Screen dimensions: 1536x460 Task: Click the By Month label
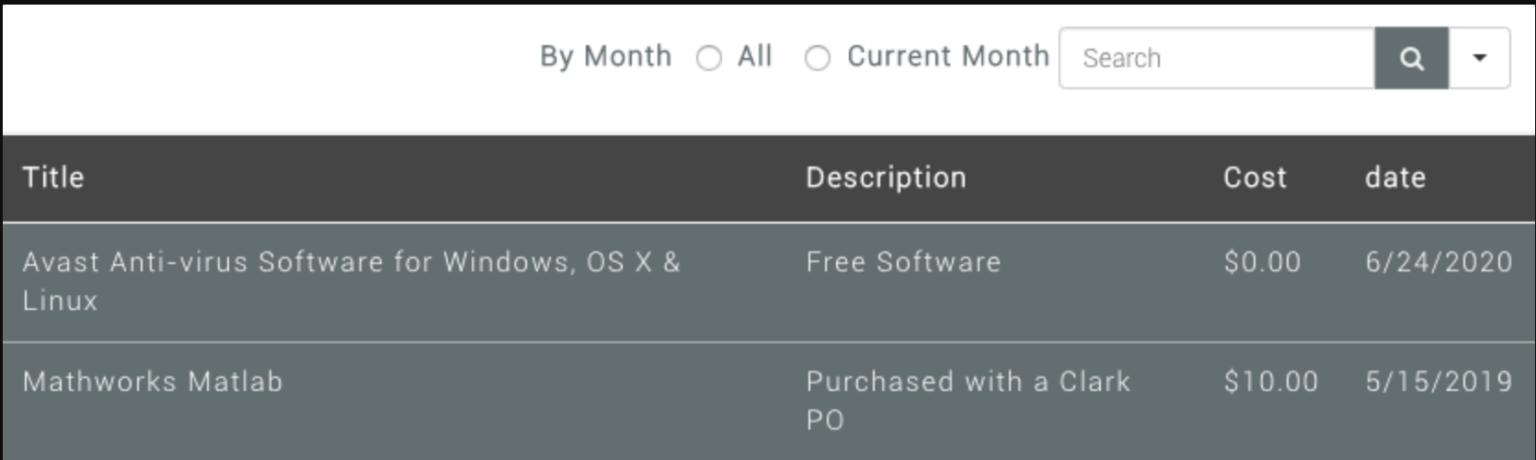(605, 57)
